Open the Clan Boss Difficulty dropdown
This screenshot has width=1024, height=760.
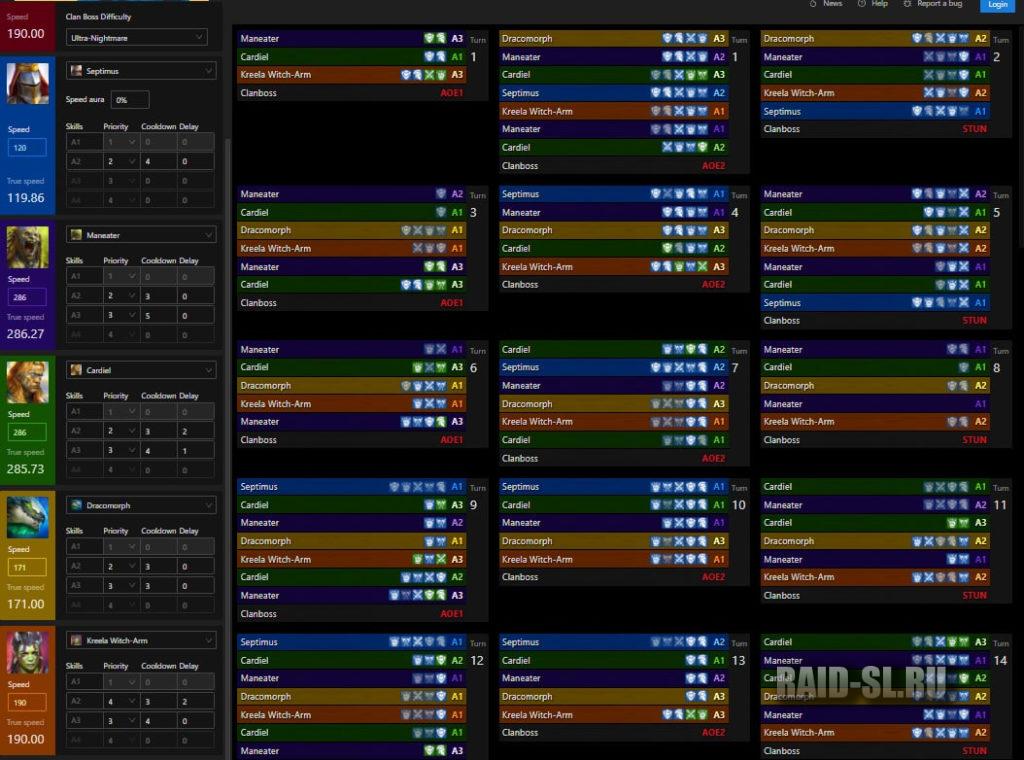pyautogui.click(x=136, y=37)
